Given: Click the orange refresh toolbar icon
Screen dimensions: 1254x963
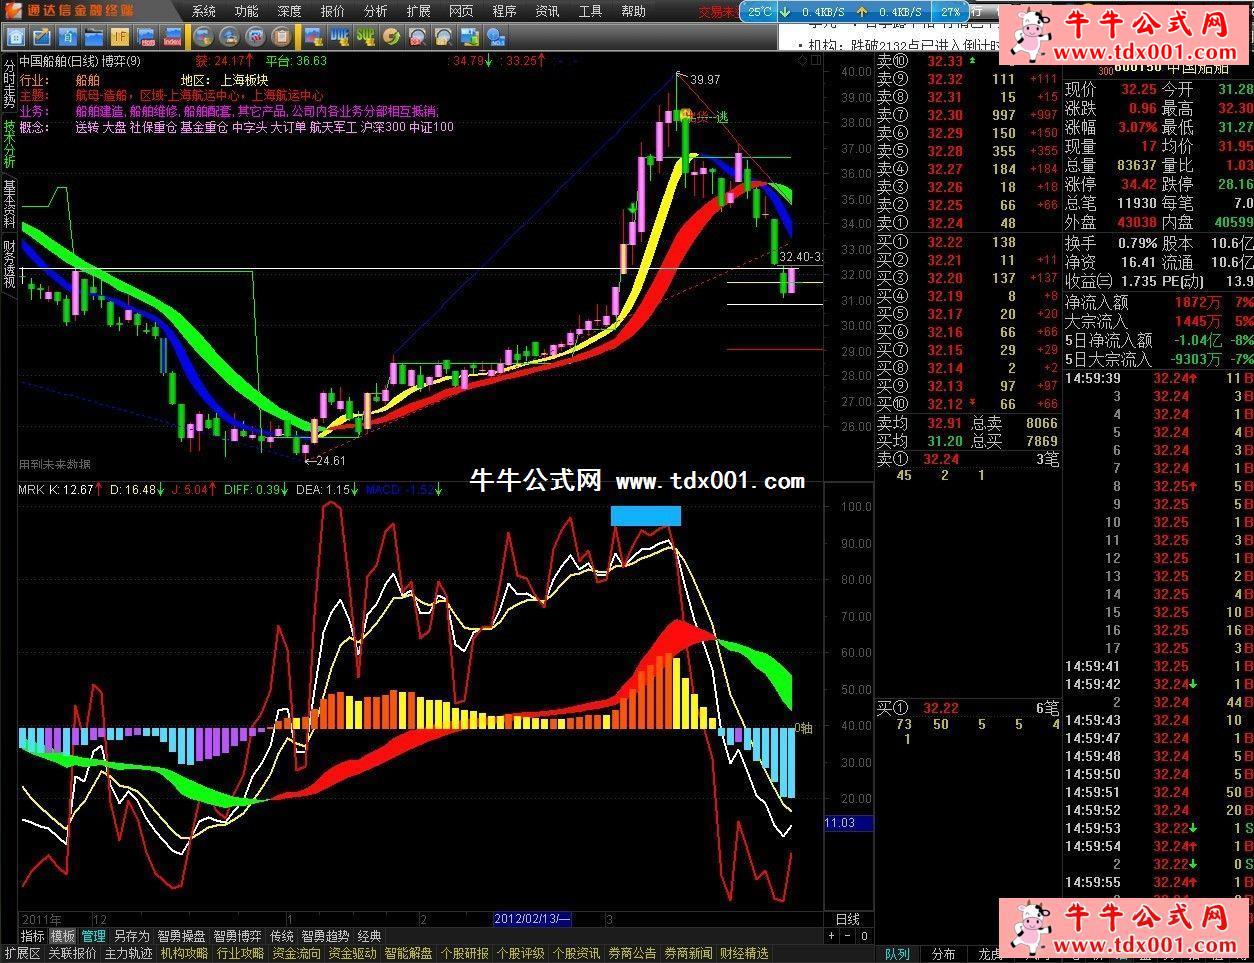Looking at the screenshot, I should tap(391, 37).
